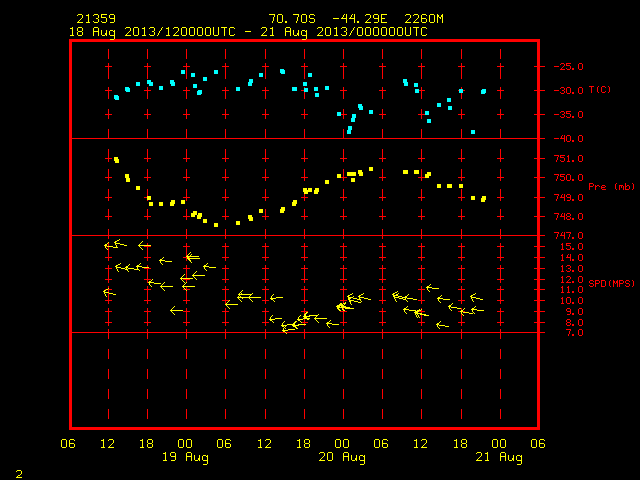Click the 2260M elevation text
Image resolution: width=640 pixels, height=480 pixels.
pos(424,19)
